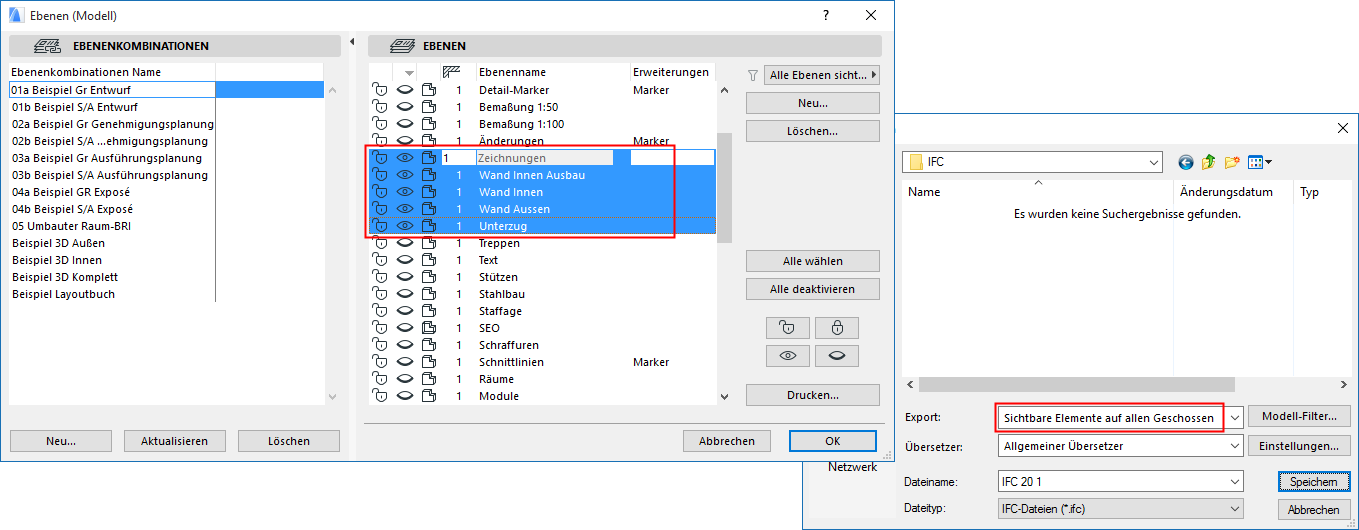Click the layer filter funnel icon
Screen dimensions: 1359x530
[754, 75]
